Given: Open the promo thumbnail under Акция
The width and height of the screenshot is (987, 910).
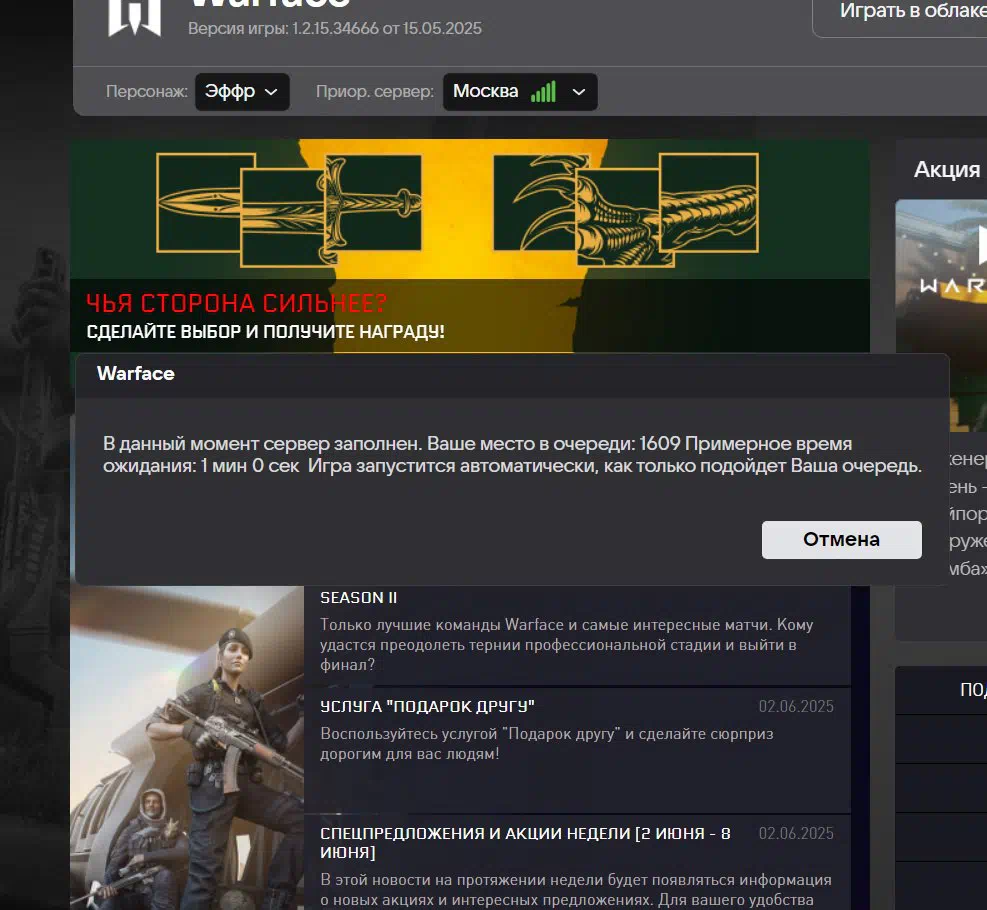Looking at the screenshot, I should point(941,315).
